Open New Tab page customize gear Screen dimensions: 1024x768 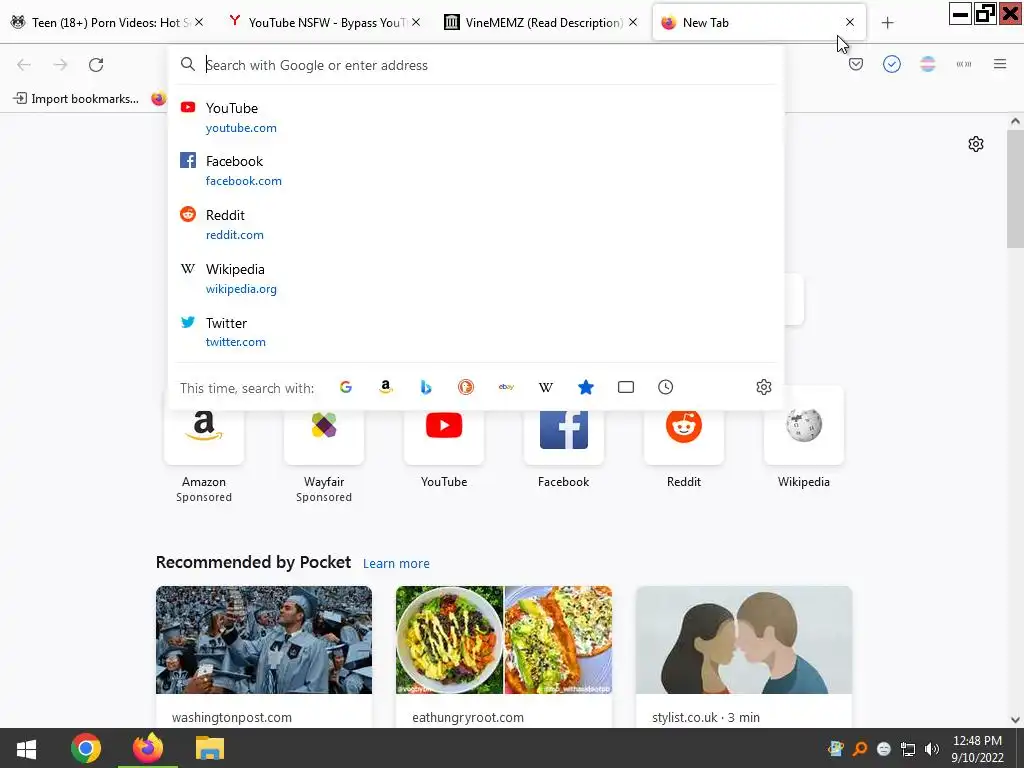coord(976,144)
